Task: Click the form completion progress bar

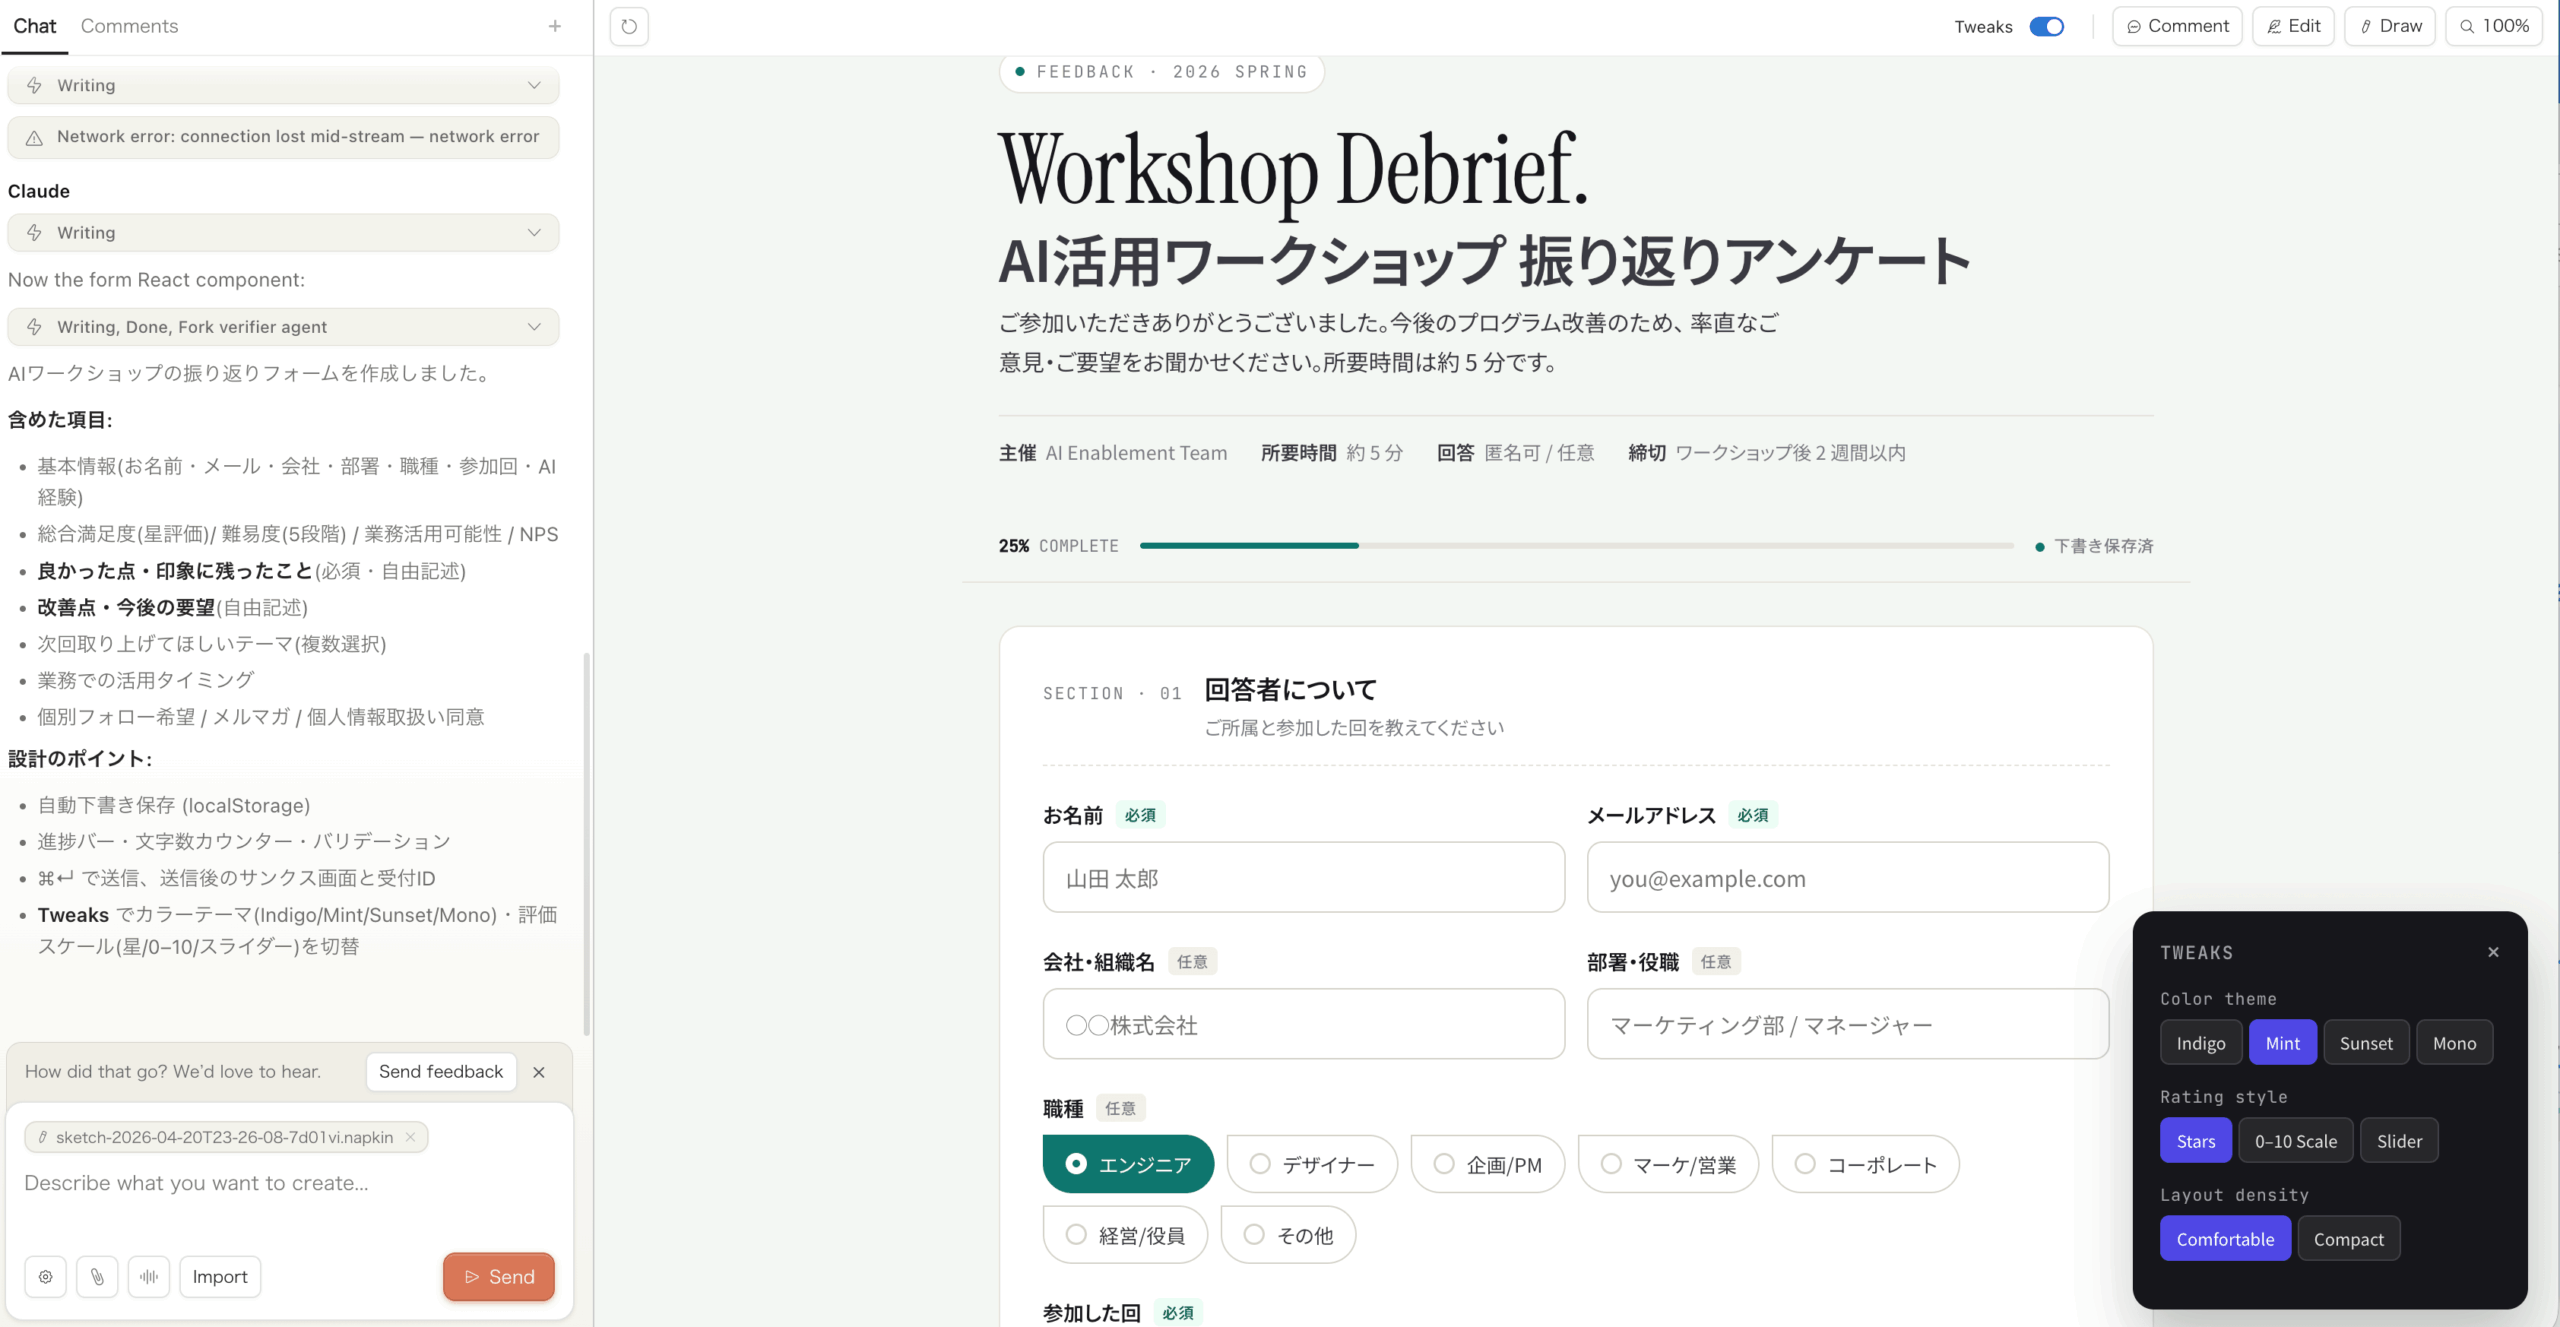Action: (1576, 546)
